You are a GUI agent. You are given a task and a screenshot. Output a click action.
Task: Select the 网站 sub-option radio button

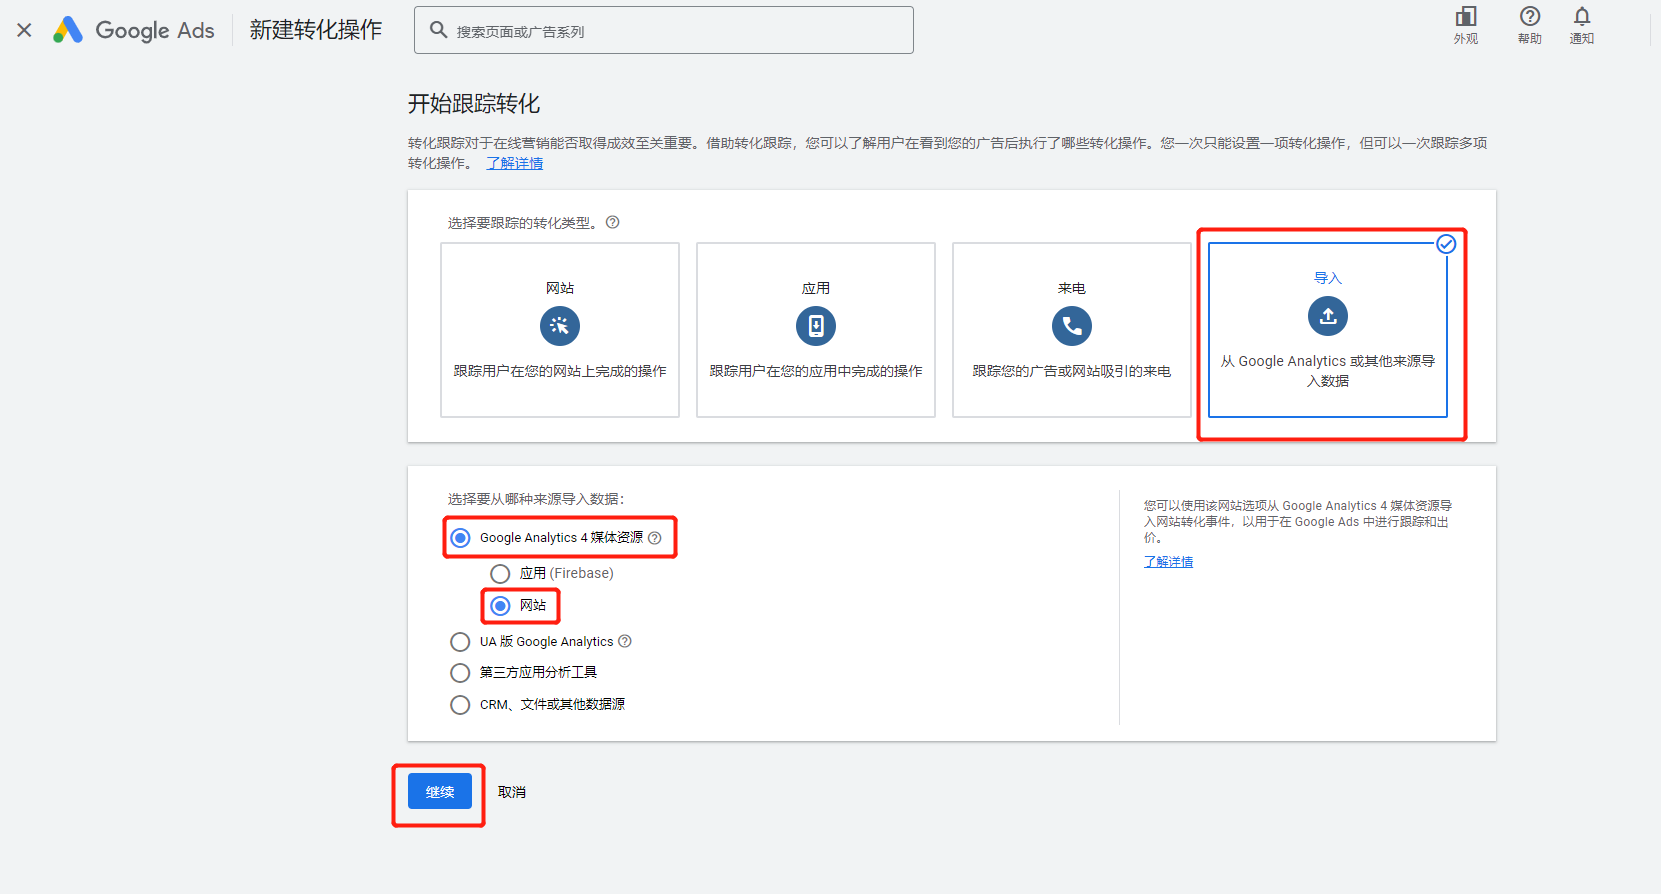pos(500,606)
